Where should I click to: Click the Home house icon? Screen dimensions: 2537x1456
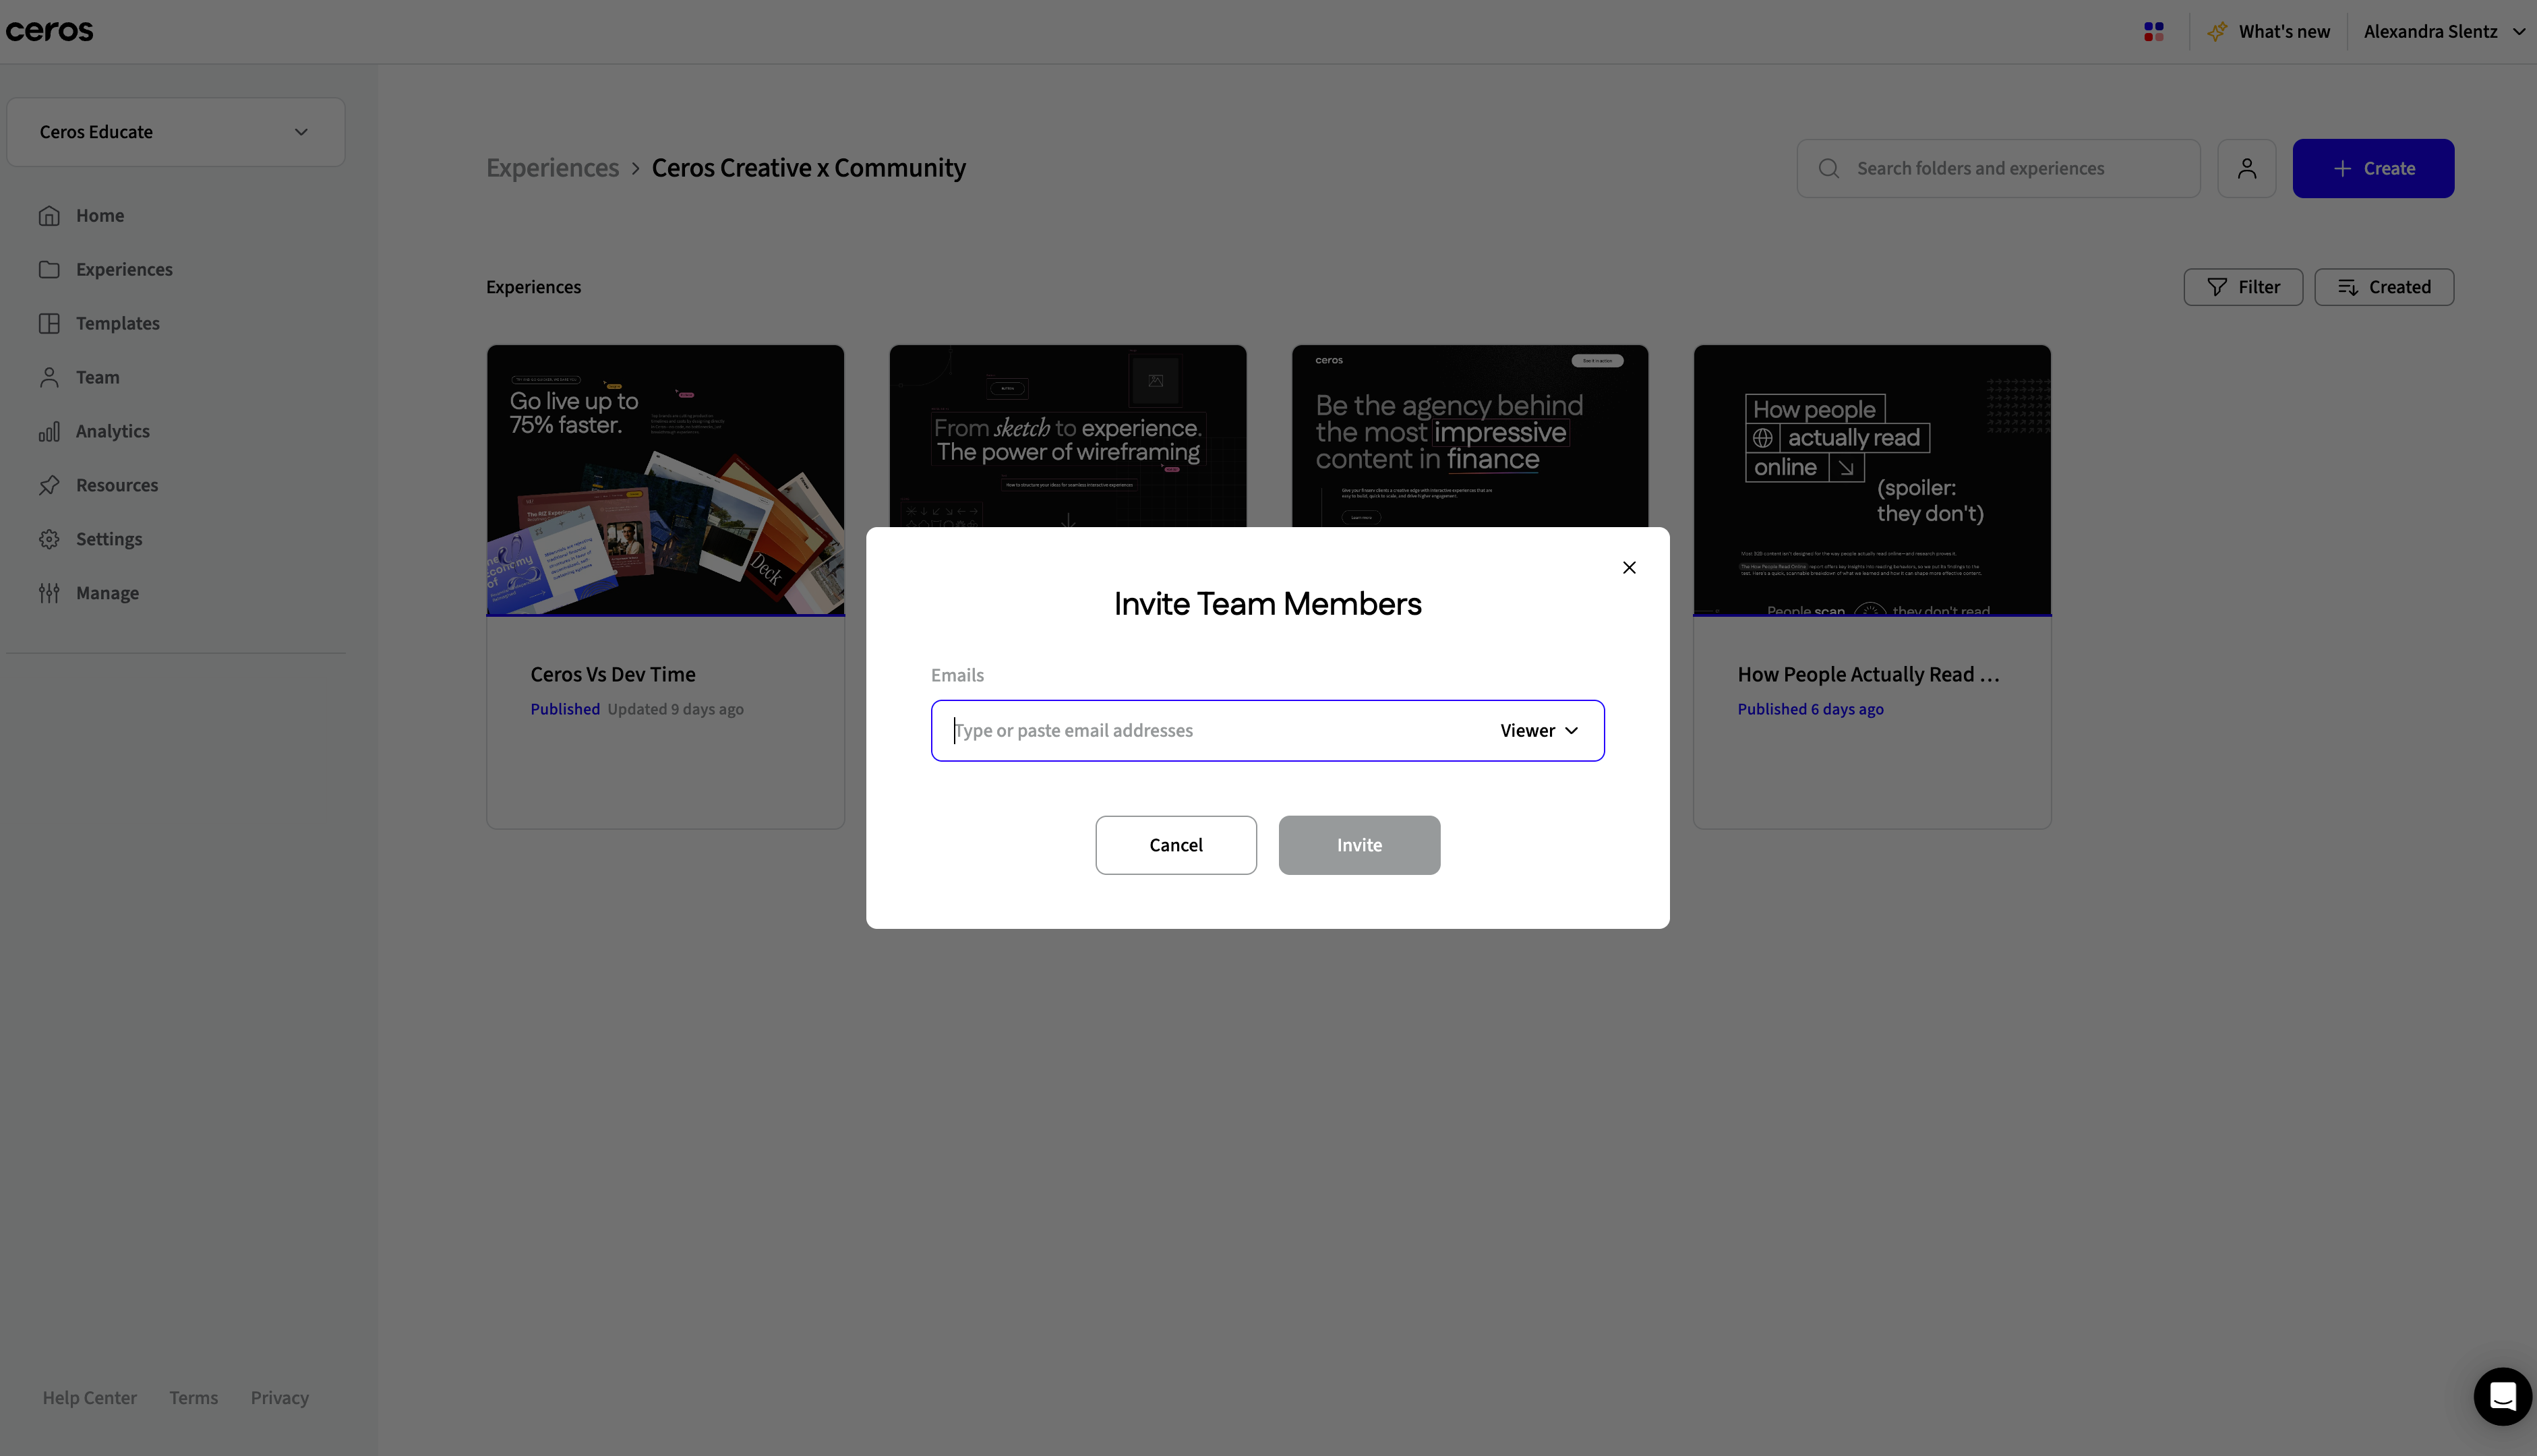click(49, 216)
